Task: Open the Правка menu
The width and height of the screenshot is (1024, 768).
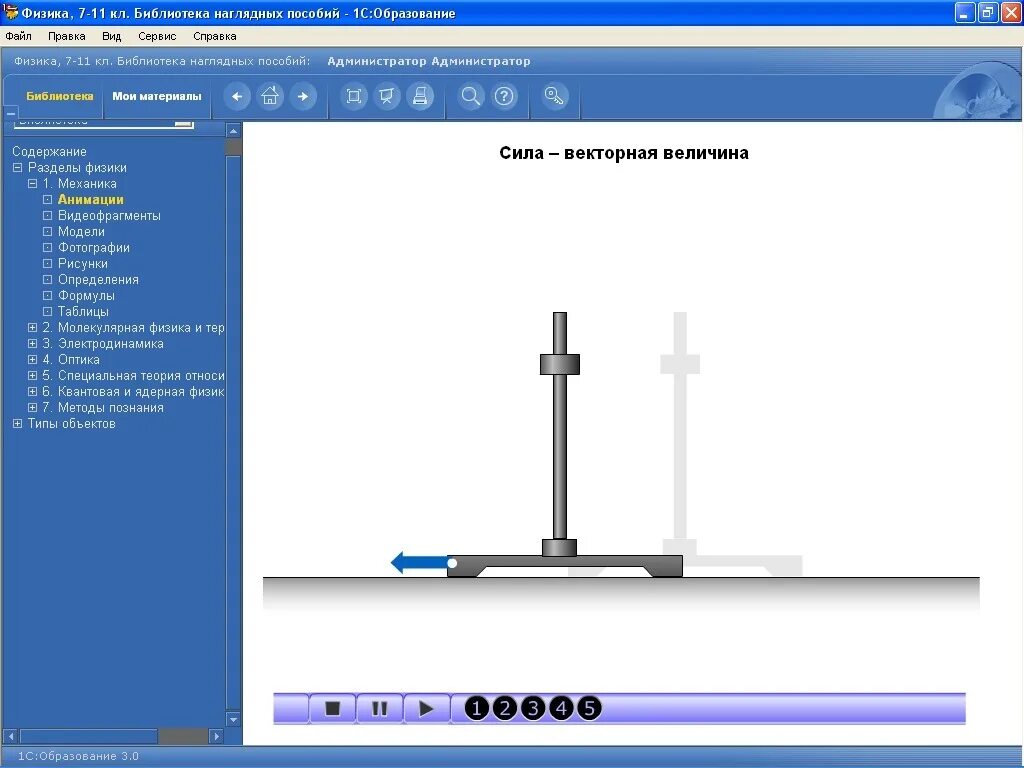Action: click(67, 36)
